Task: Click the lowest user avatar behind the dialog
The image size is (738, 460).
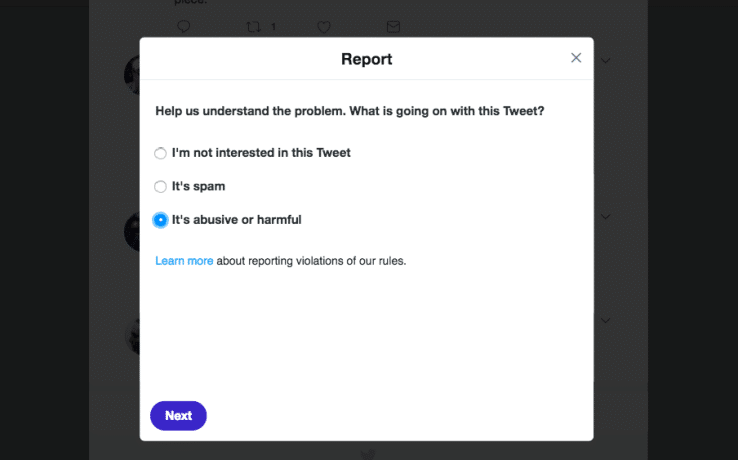Action: pyautogui.click(x=133, y=336)
